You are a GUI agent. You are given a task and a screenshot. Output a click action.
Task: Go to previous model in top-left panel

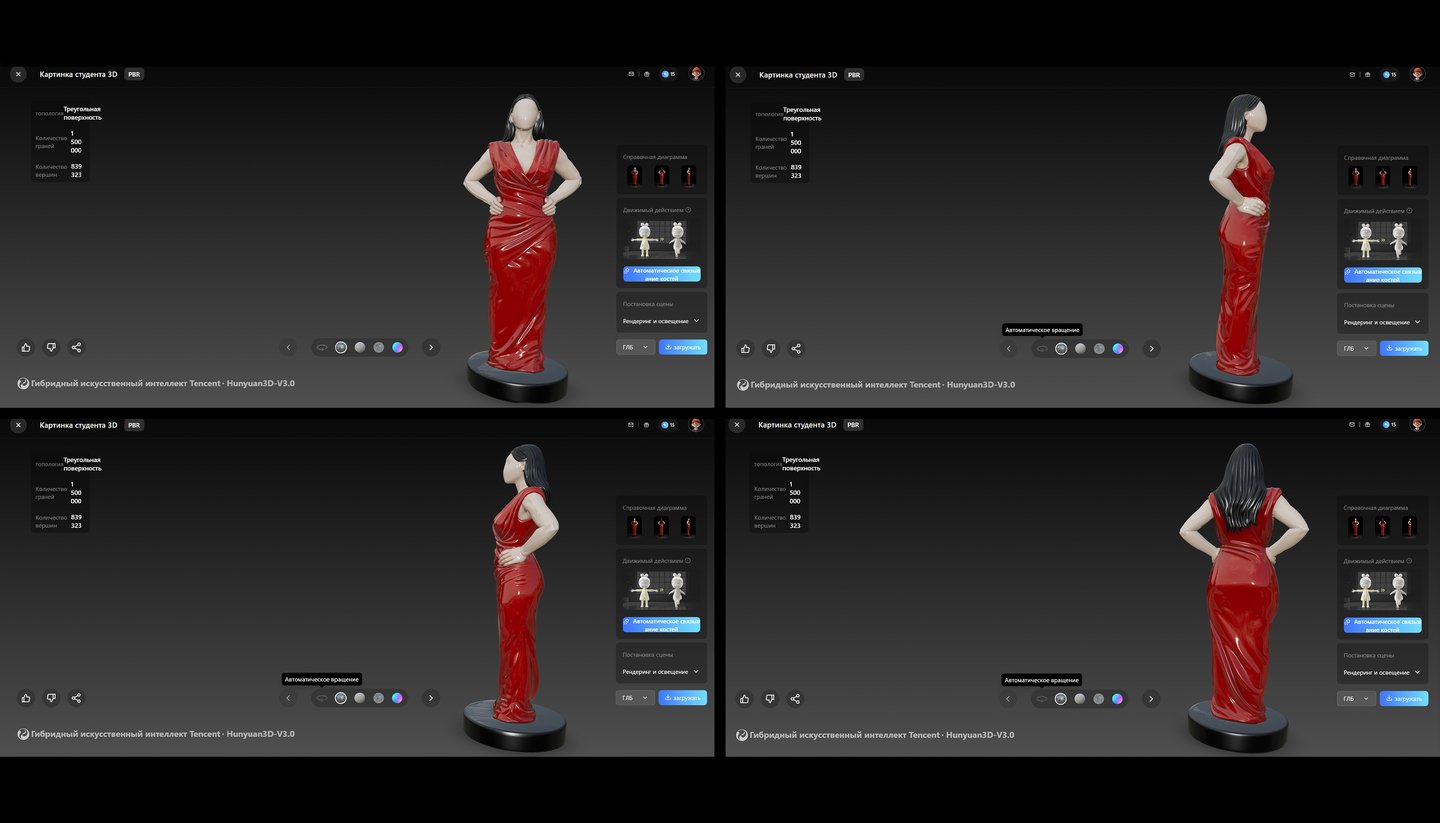[x=289, y=347]
